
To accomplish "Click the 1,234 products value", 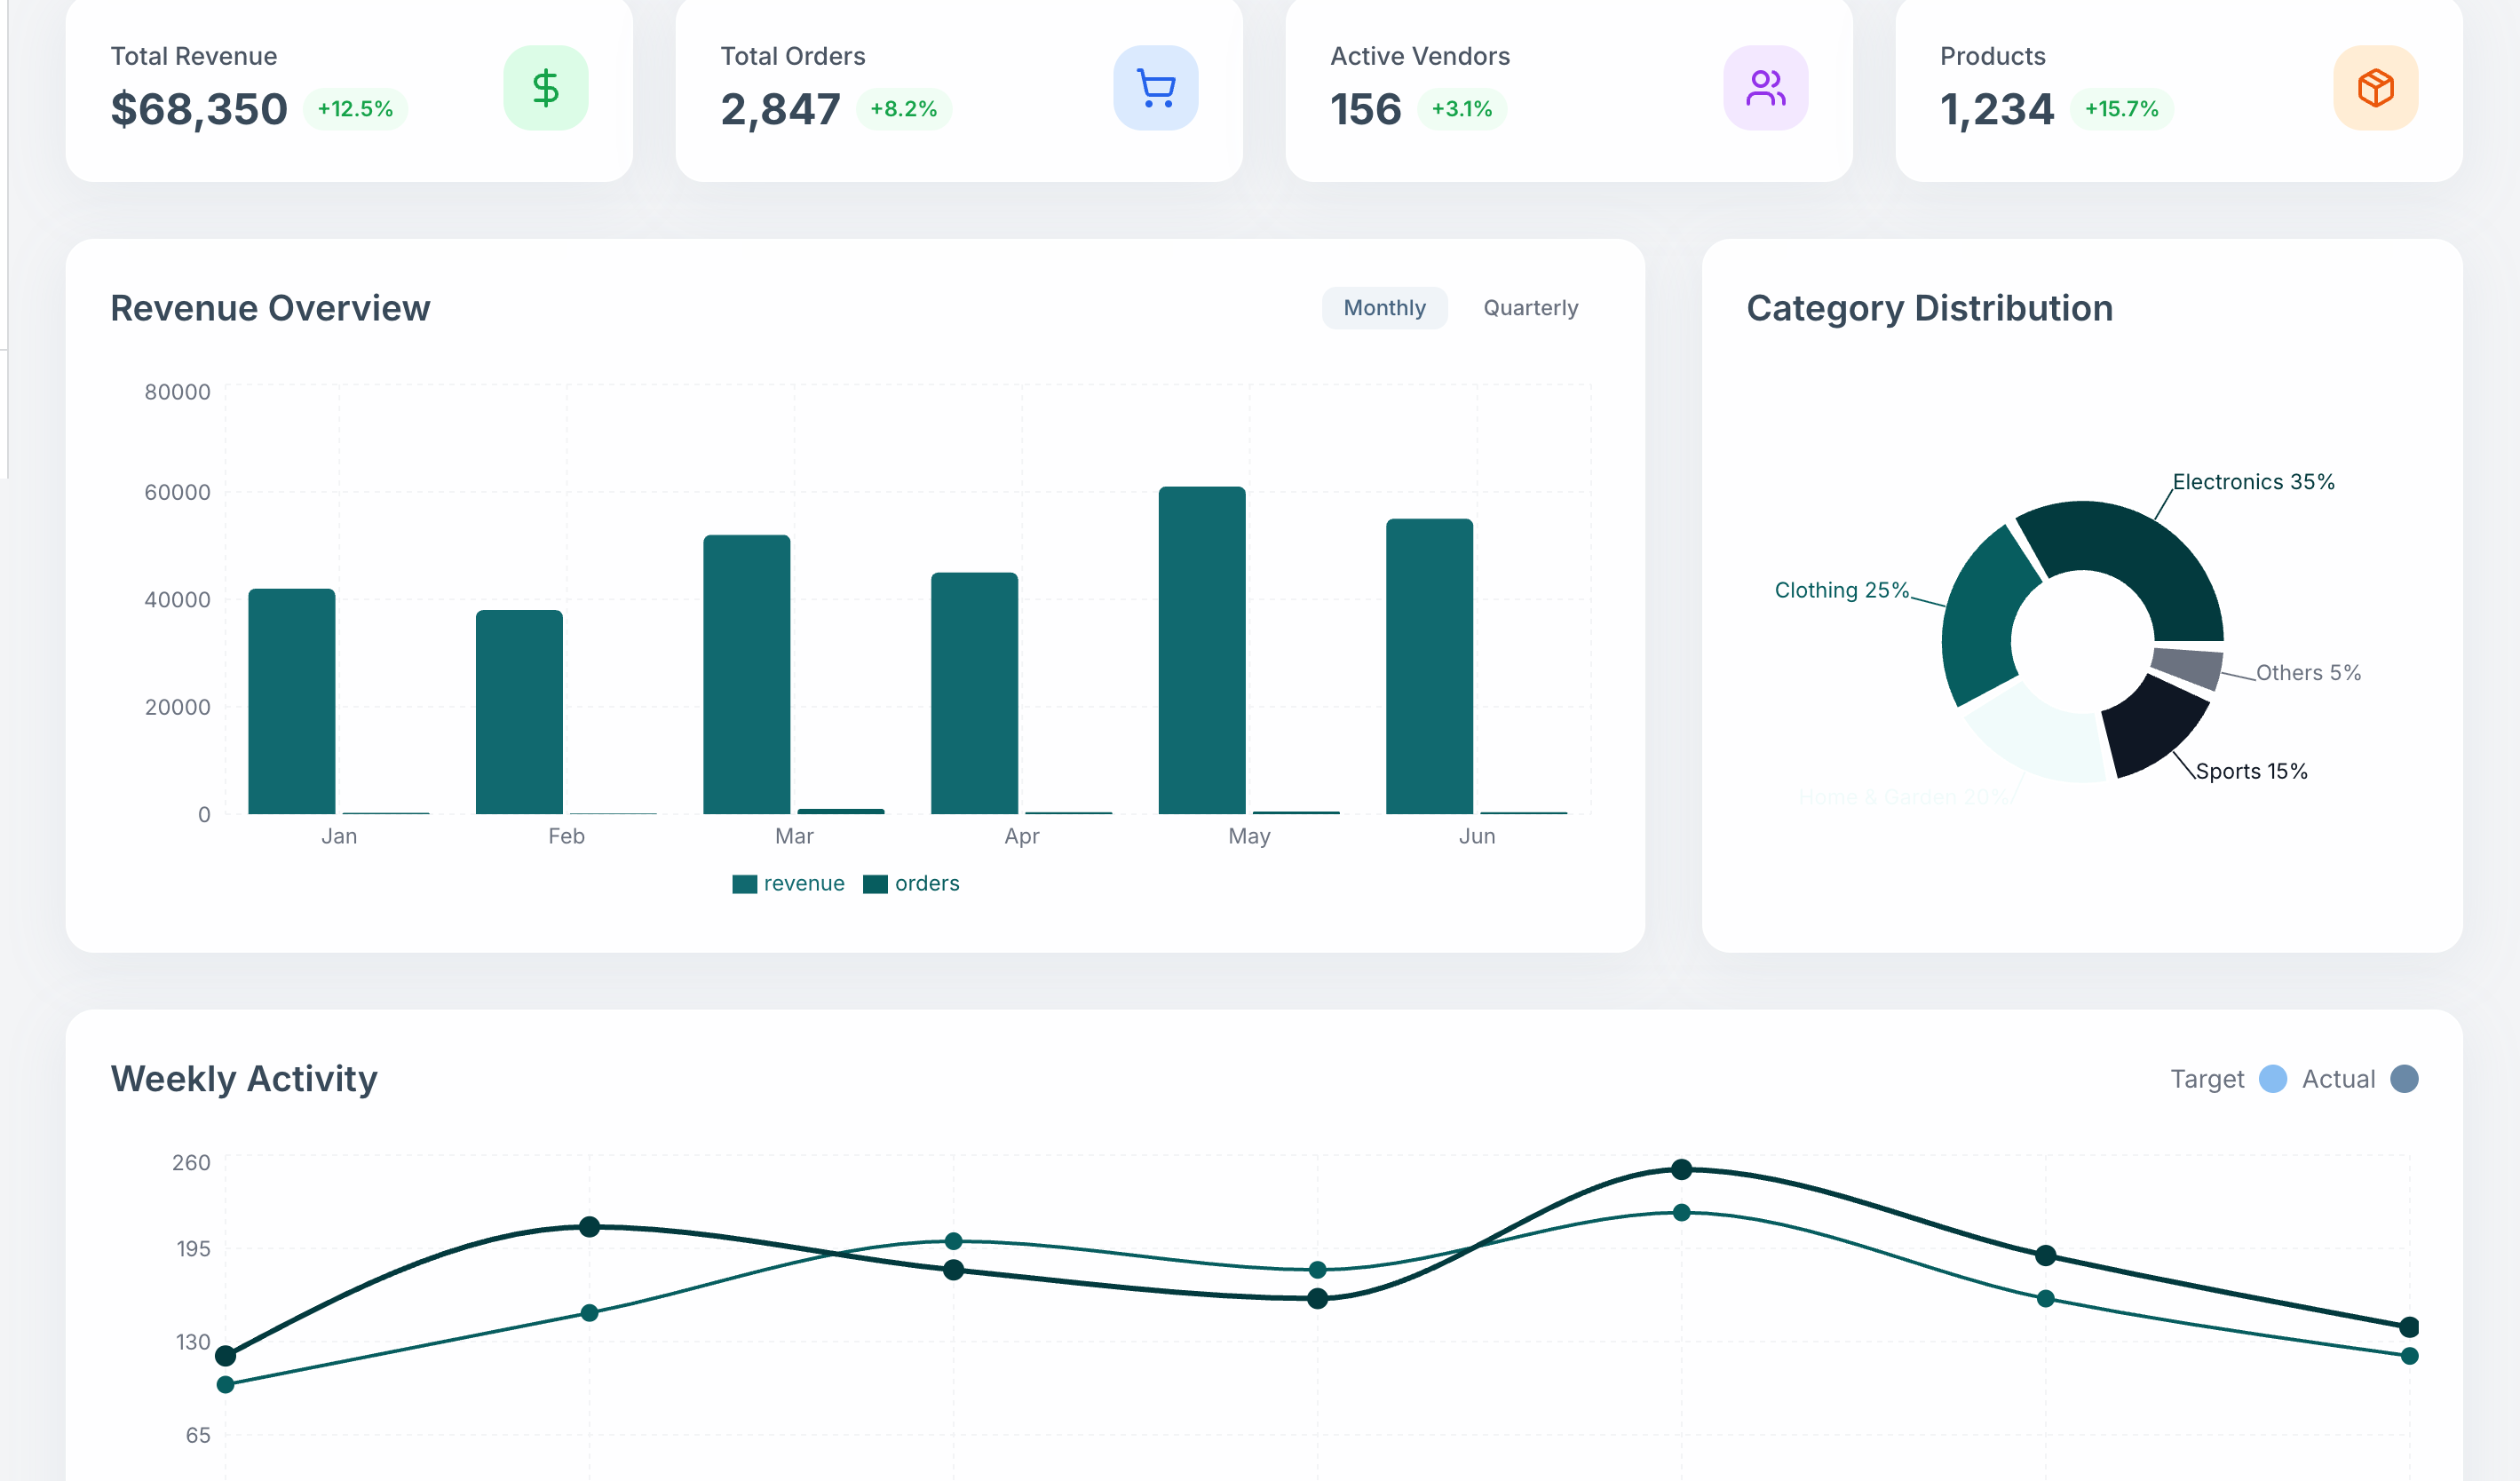I will click(x=1996, y=109).
